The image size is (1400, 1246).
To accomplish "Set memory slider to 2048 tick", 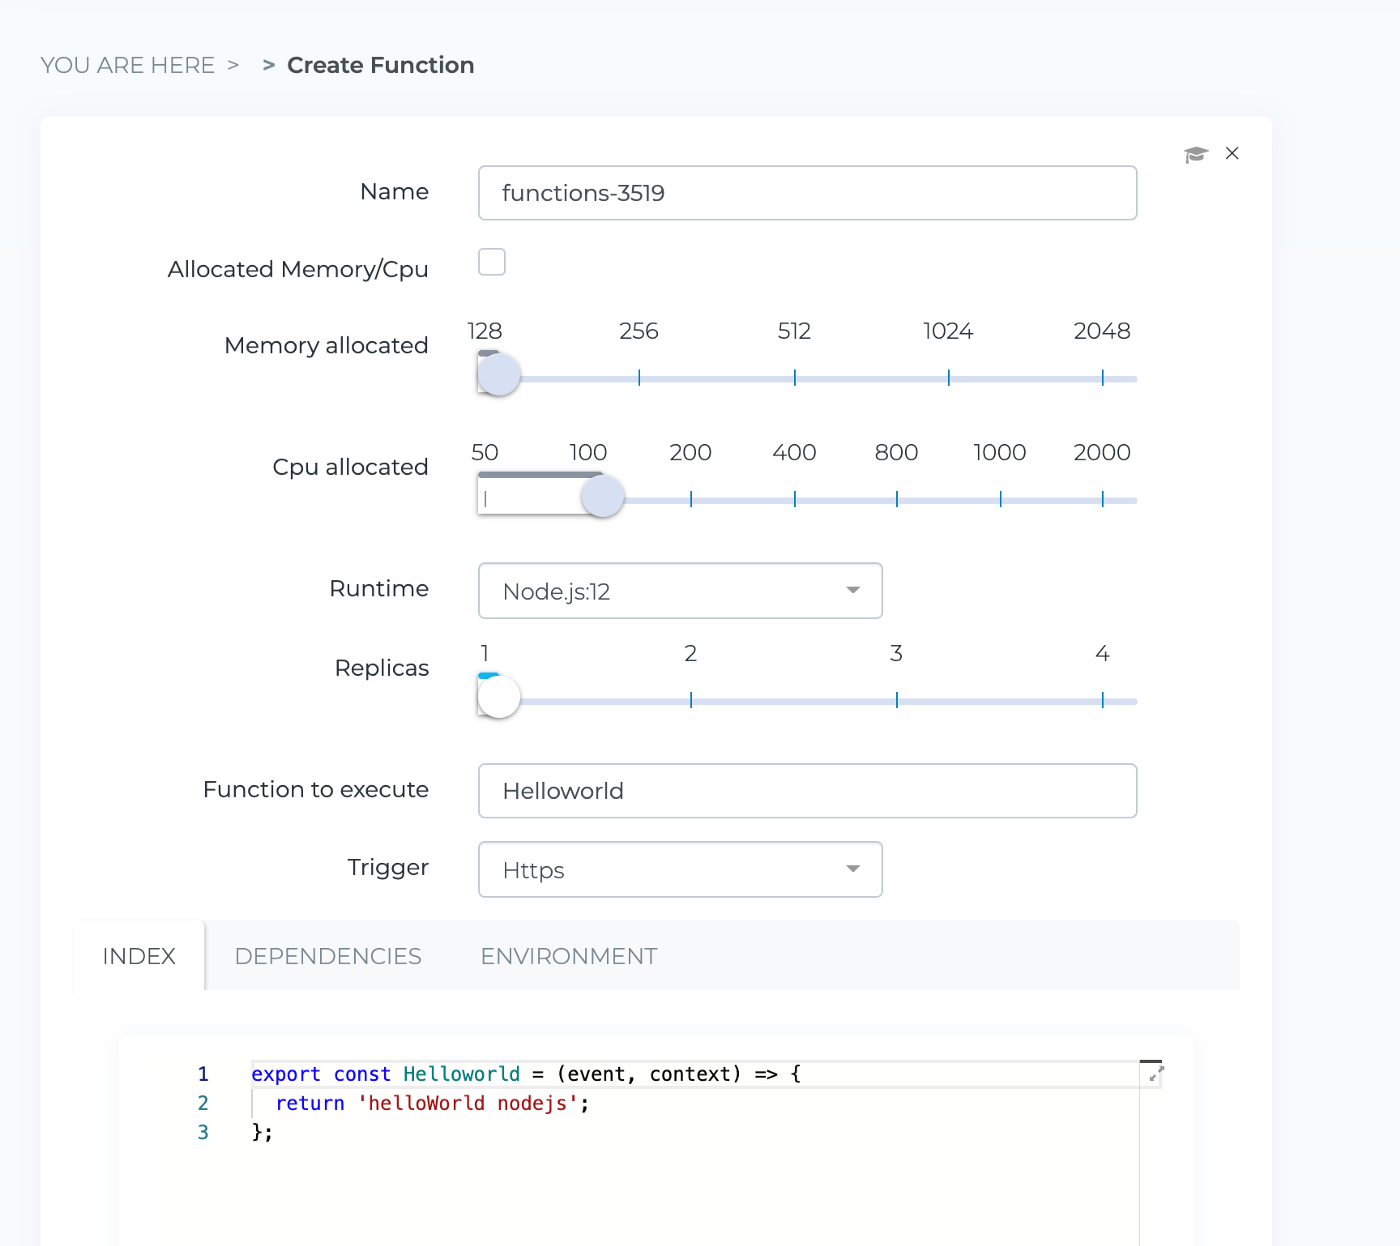I will [1103, 378].
